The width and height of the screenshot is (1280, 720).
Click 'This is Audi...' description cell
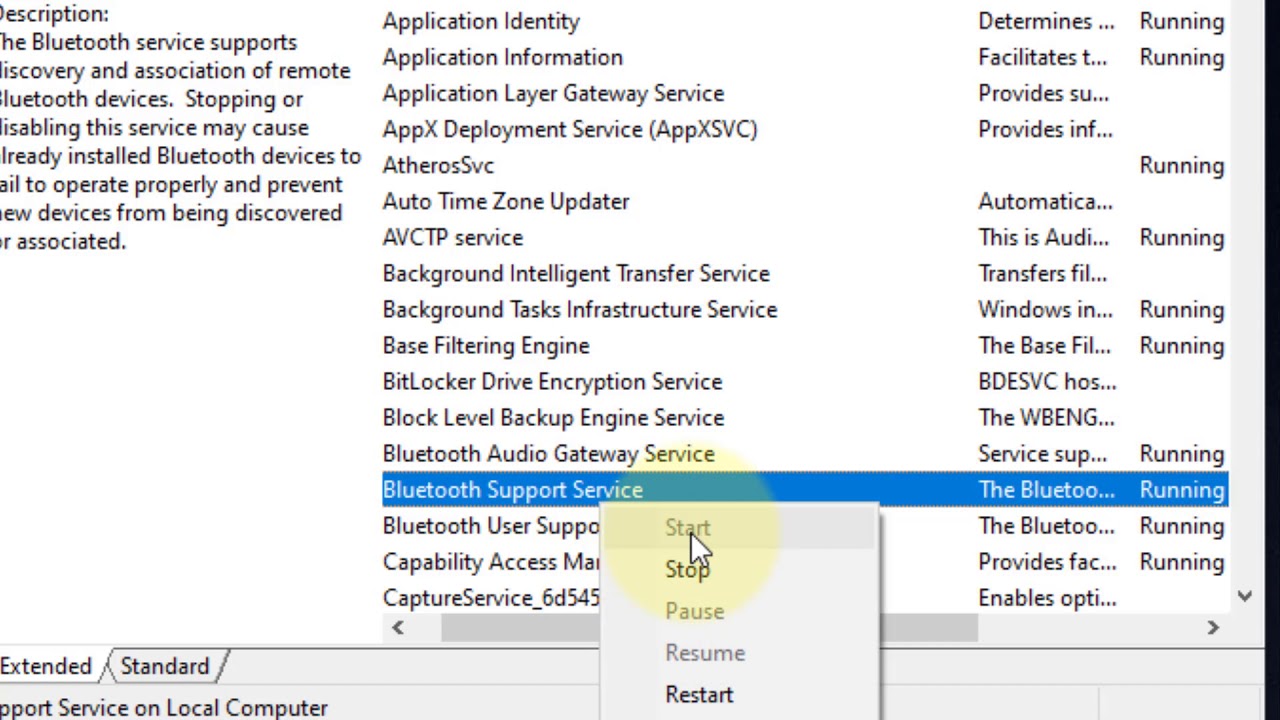point(1043,237)
